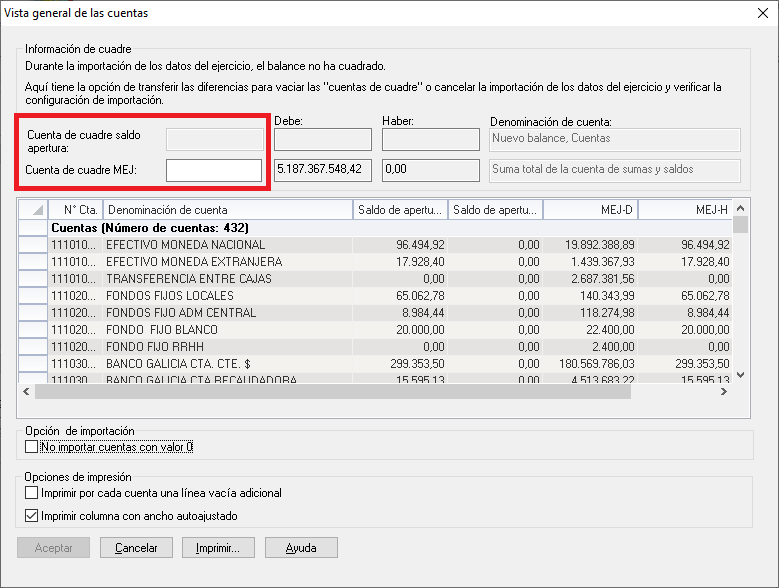Click the Imprimir... button
The width and height of the screenshot is (779, 588).
[218, 547]
